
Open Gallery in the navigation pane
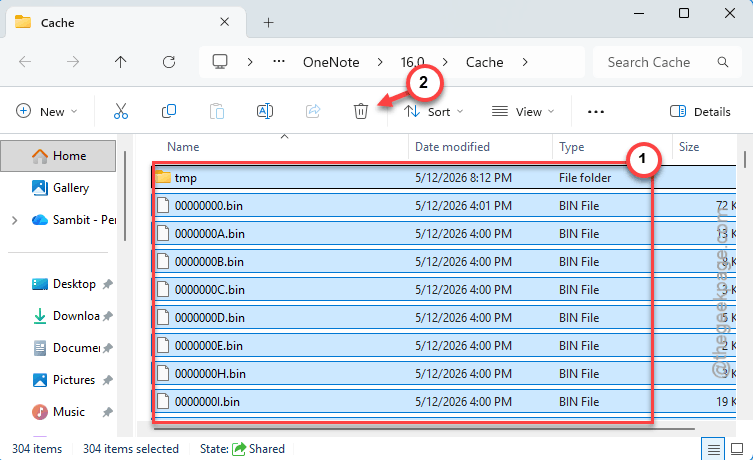(x=60, y=188)
